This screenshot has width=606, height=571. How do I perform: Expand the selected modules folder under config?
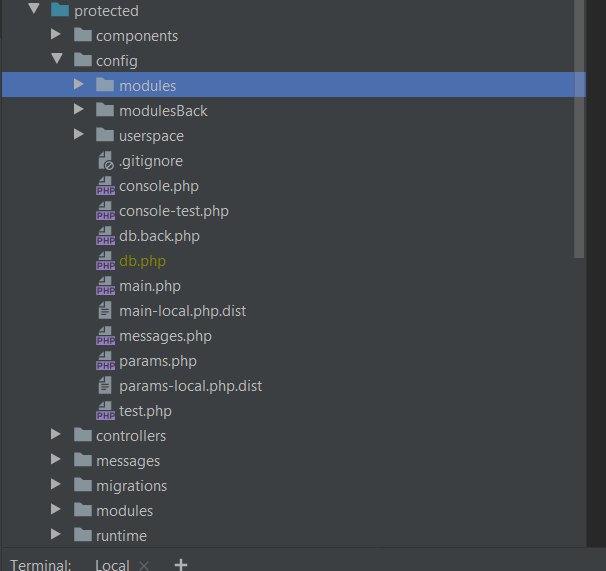point(78,84)
